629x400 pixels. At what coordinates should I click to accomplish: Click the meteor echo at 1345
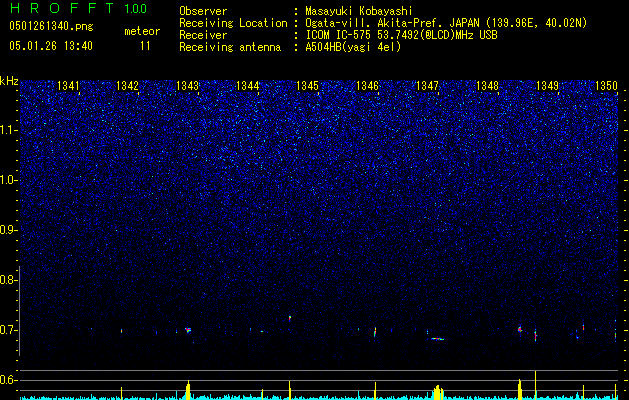tap(290, 319)
